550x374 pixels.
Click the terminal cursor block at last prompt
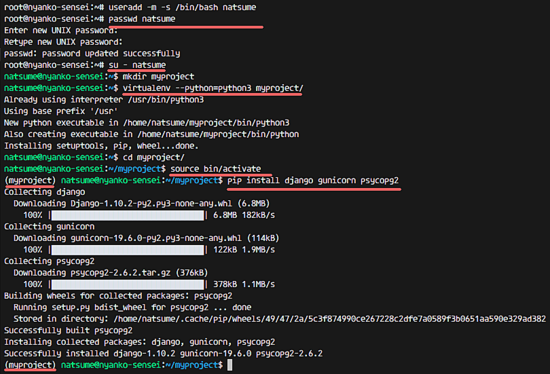pyautogui.click(x=229, y=365)
